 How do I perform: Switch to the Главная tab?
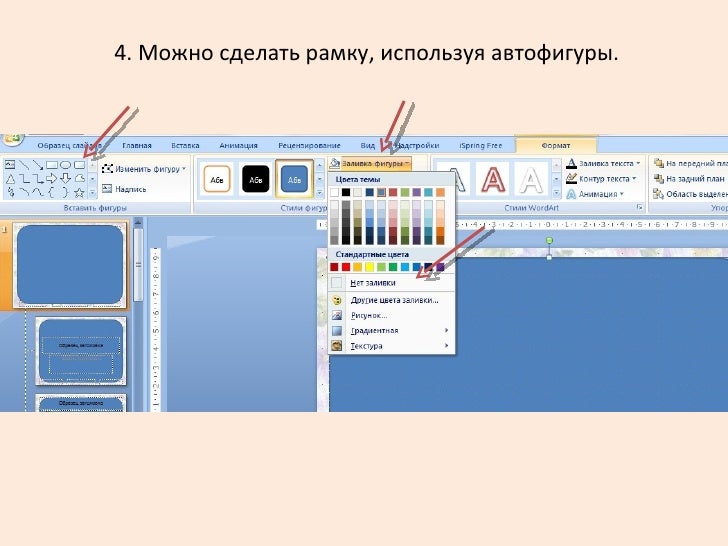point(136,145)
